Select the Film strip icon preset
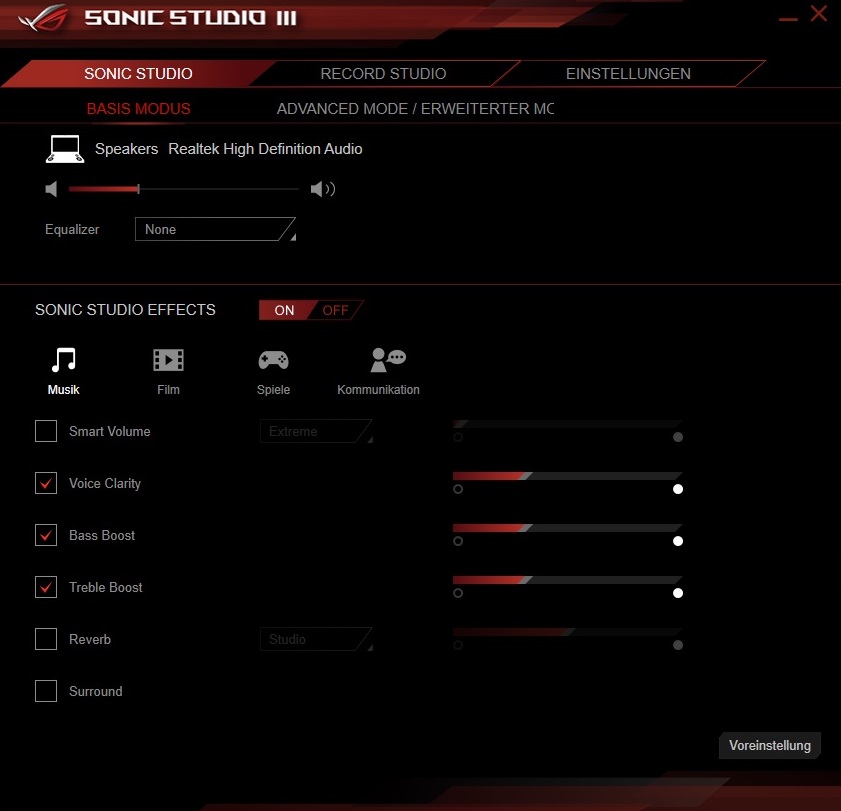 (x=168, y=360)
